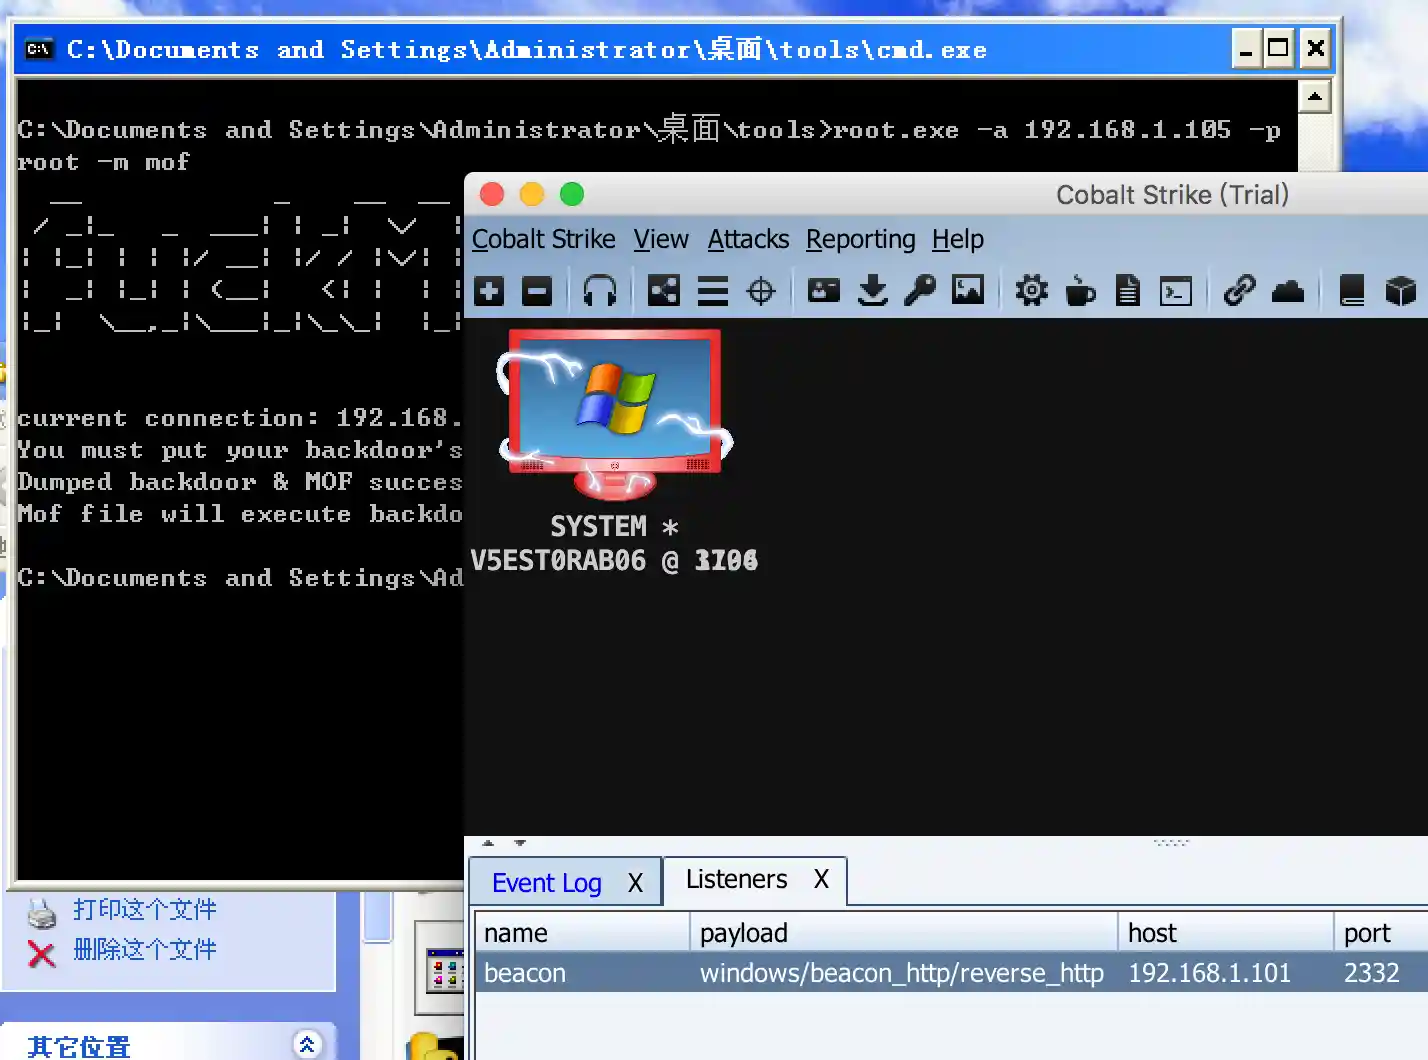Click cmd window scroll up arrow
This screenshot has height=1060, width=1428.
pyautogui.click(x=1314, y=97)
